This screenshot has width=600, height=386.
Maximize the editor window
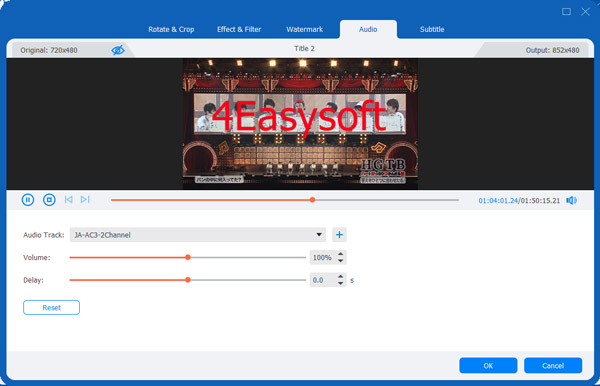[566, 11]
